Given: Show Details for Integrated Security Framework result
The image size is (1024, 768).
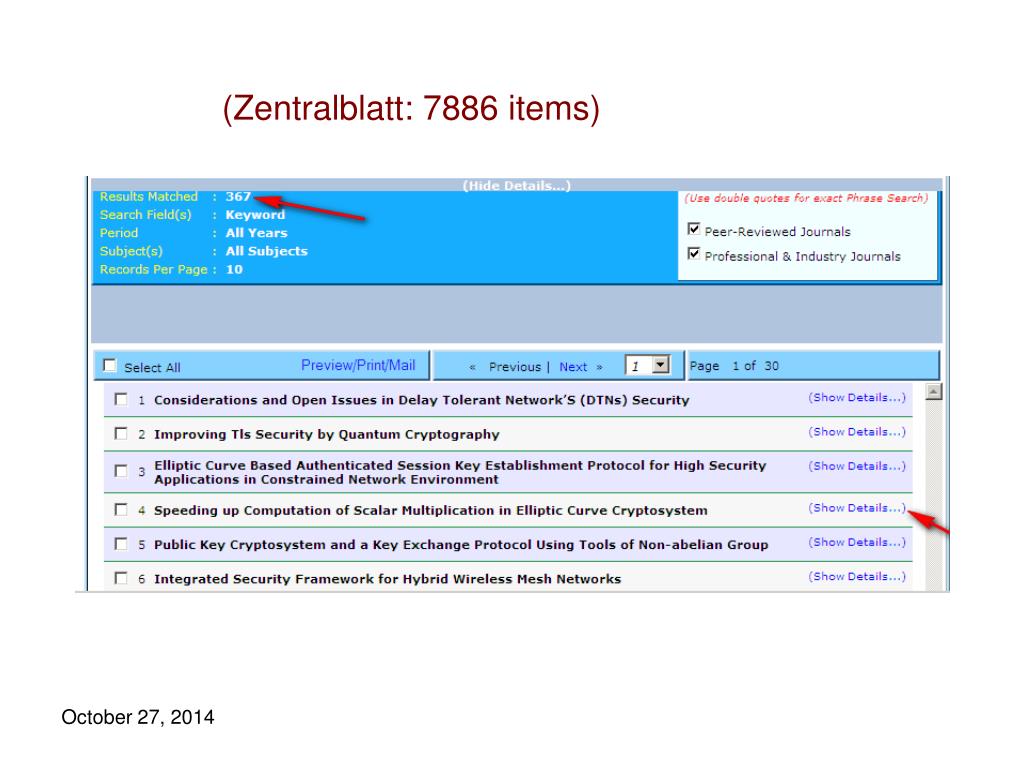Looking at the screenshot, I should pos(857,576).
